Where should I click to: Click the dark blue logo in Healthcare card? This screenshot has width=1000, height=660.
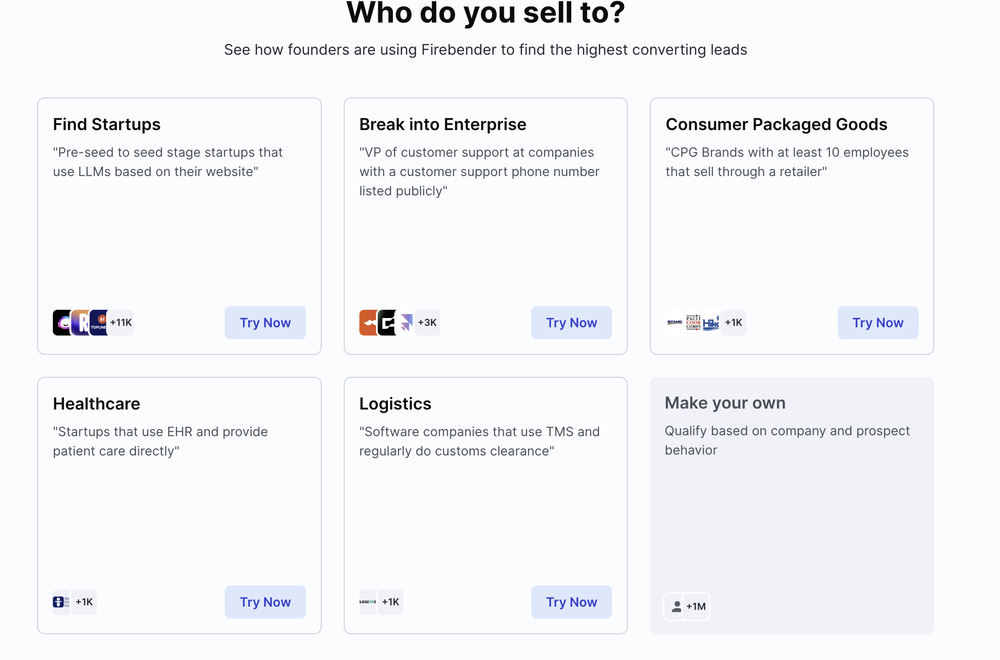[61, 602]
